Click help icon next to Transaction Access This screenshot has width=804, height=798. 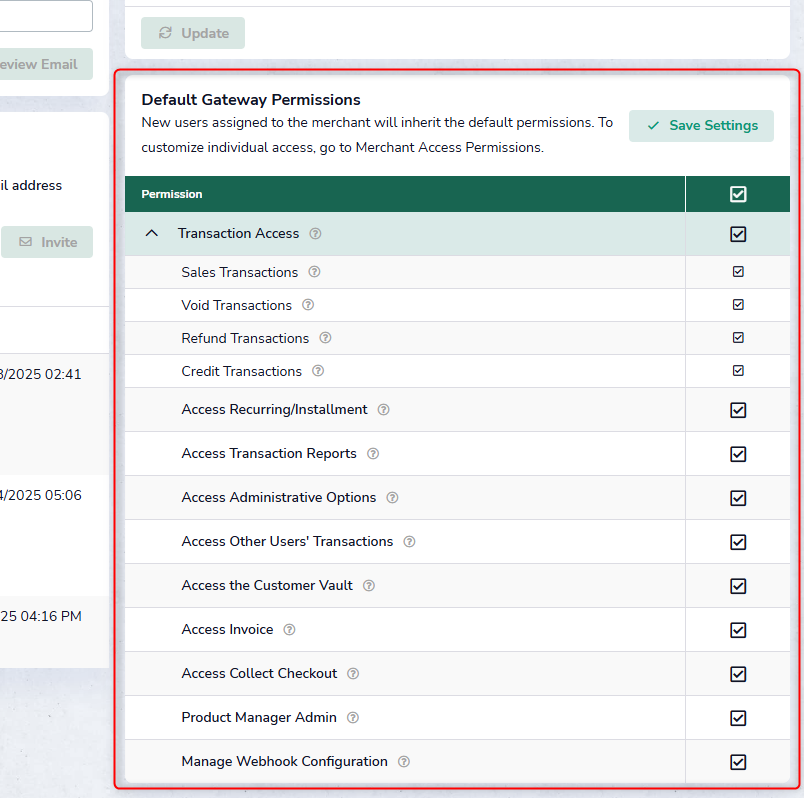pyautogui.click(x=316, y=234)
